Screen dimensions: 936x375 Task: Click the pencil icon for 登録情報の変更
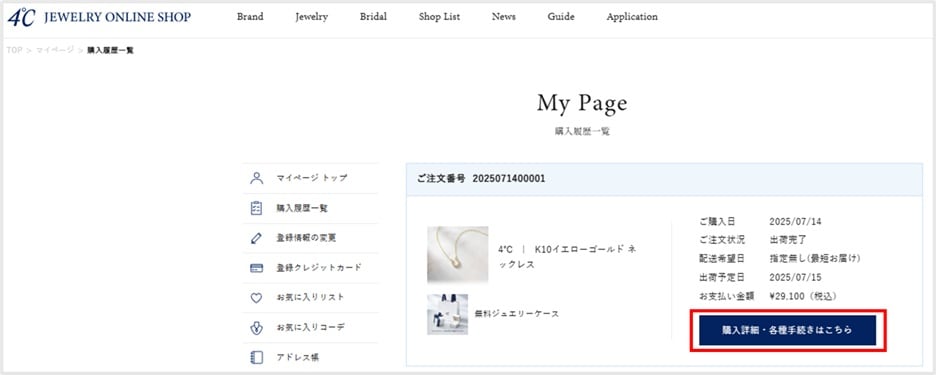click(256, 238)
